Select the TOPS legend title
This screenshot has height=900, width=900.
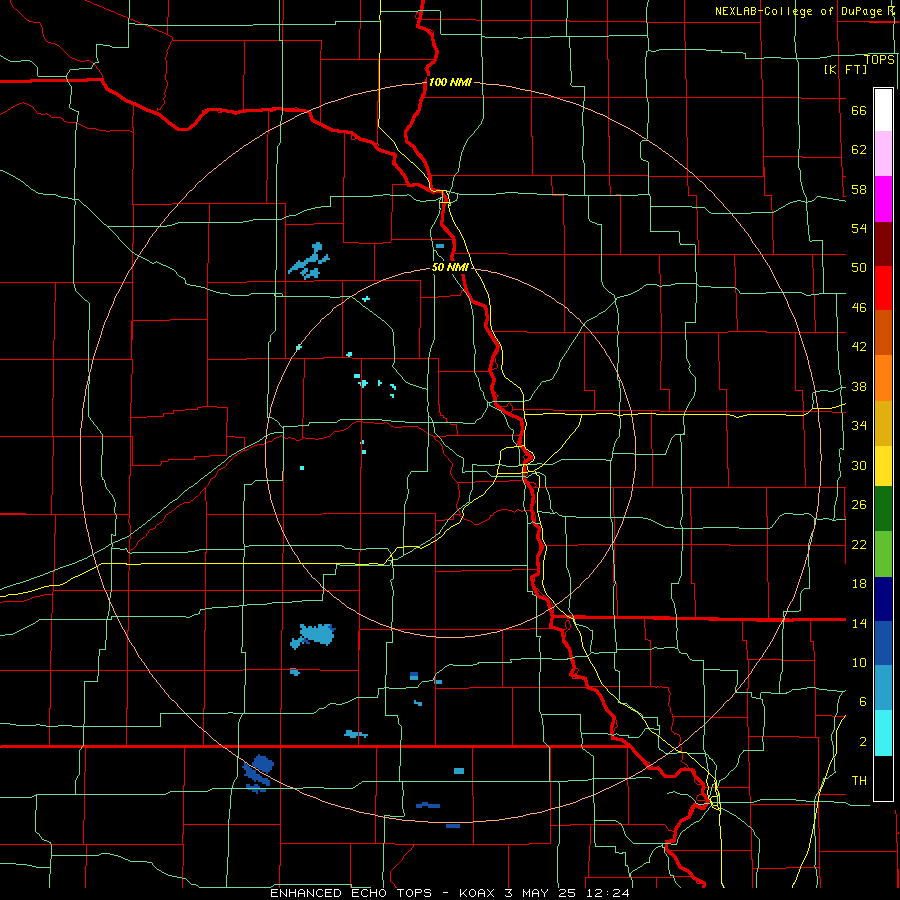[x=879, y=59]
